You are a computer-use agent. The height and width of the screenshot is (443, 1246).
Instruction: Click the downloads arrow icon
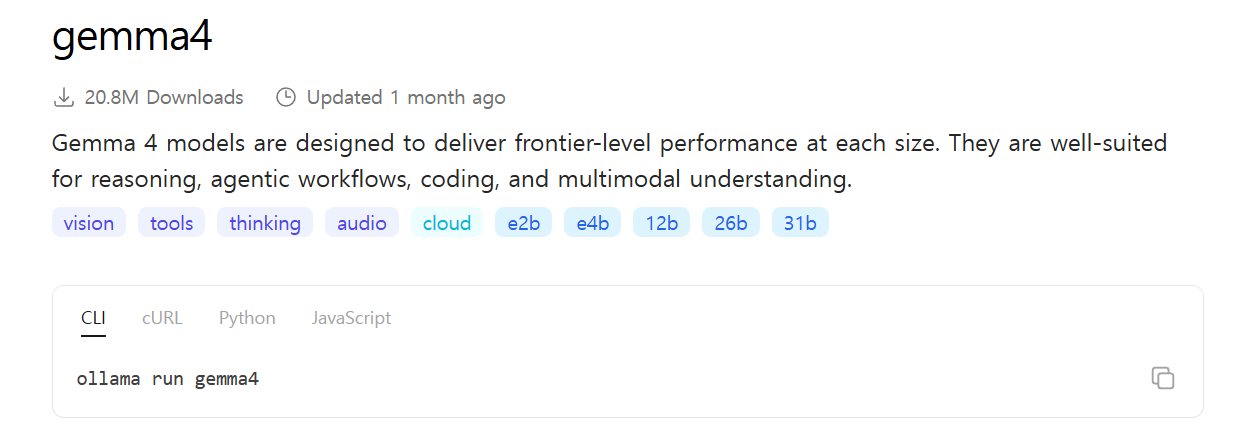[63, 97]
